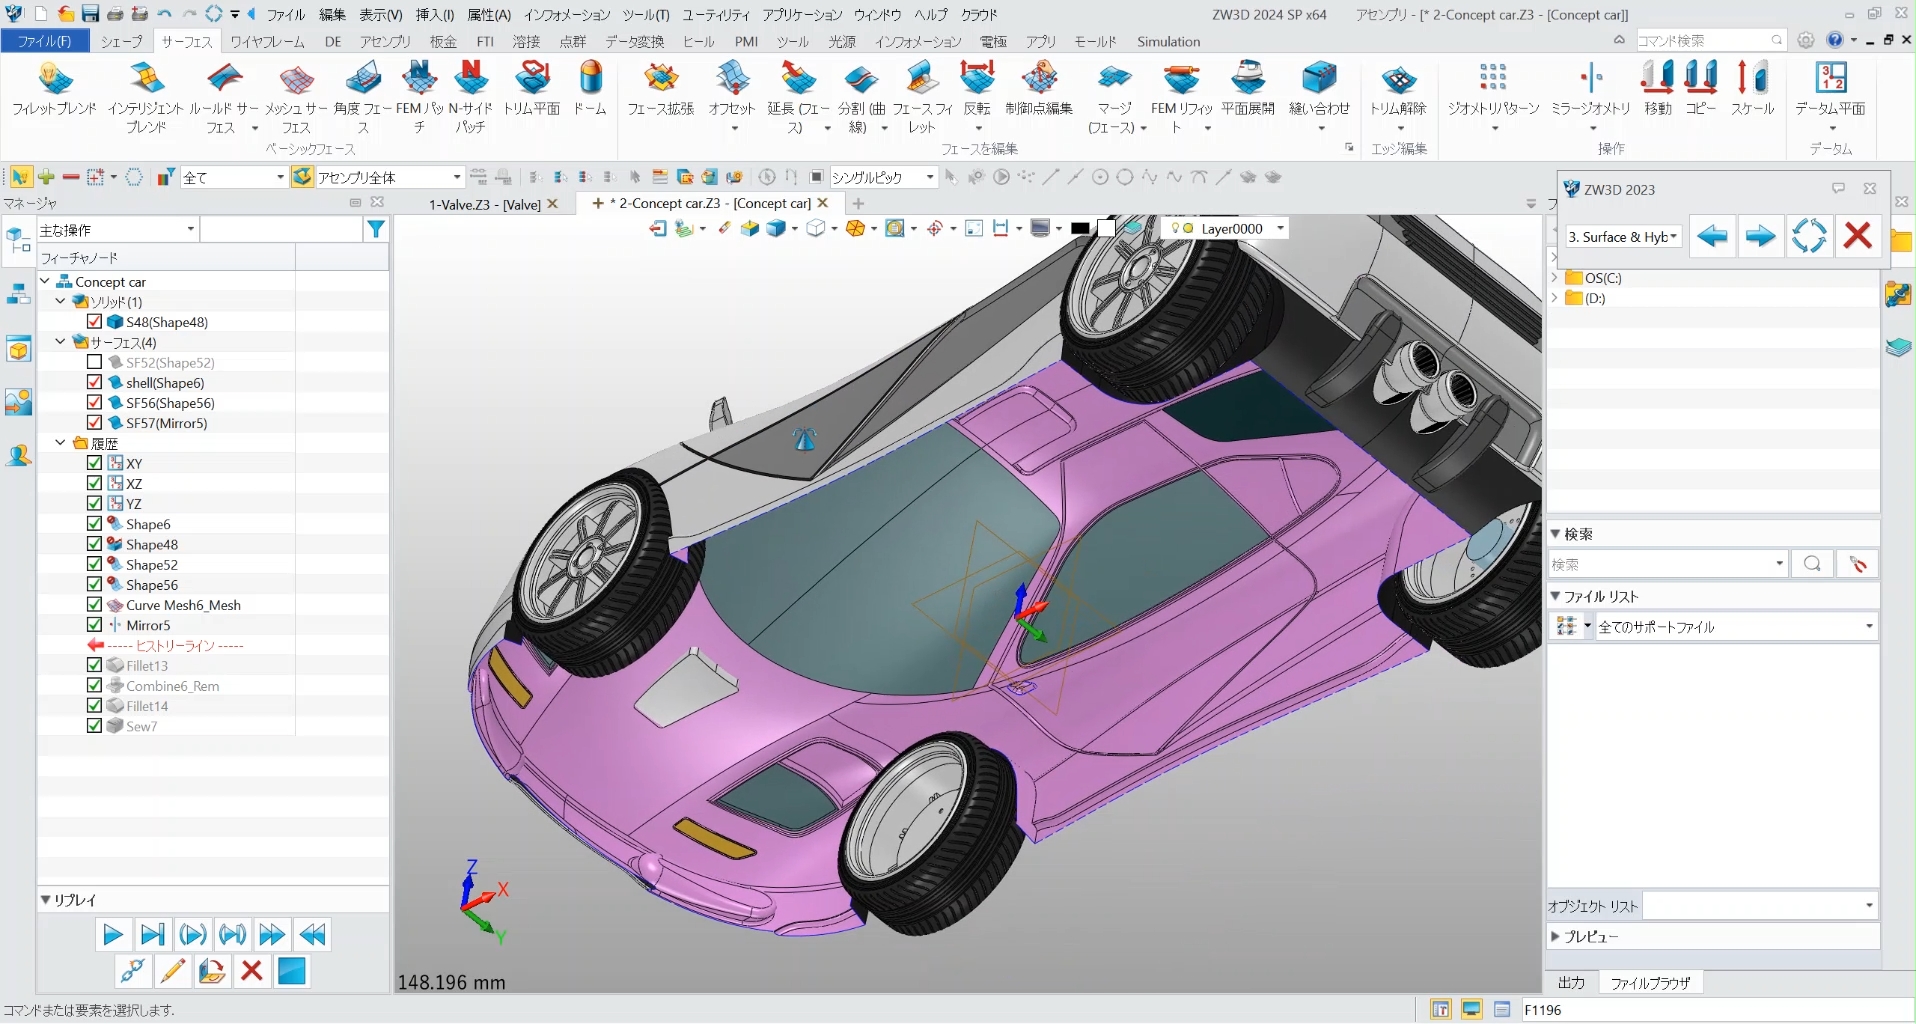This screenshot has width=1916, height=1024.
Task: Choose the ルールドサーフェス tool
Action: tap(223, 97)
